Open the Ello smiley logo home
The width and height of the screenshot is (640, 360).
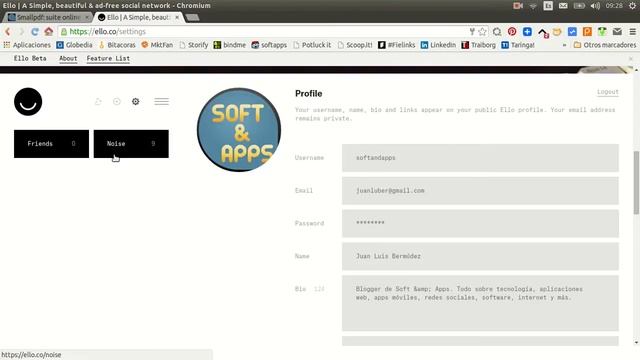(28, 102)
